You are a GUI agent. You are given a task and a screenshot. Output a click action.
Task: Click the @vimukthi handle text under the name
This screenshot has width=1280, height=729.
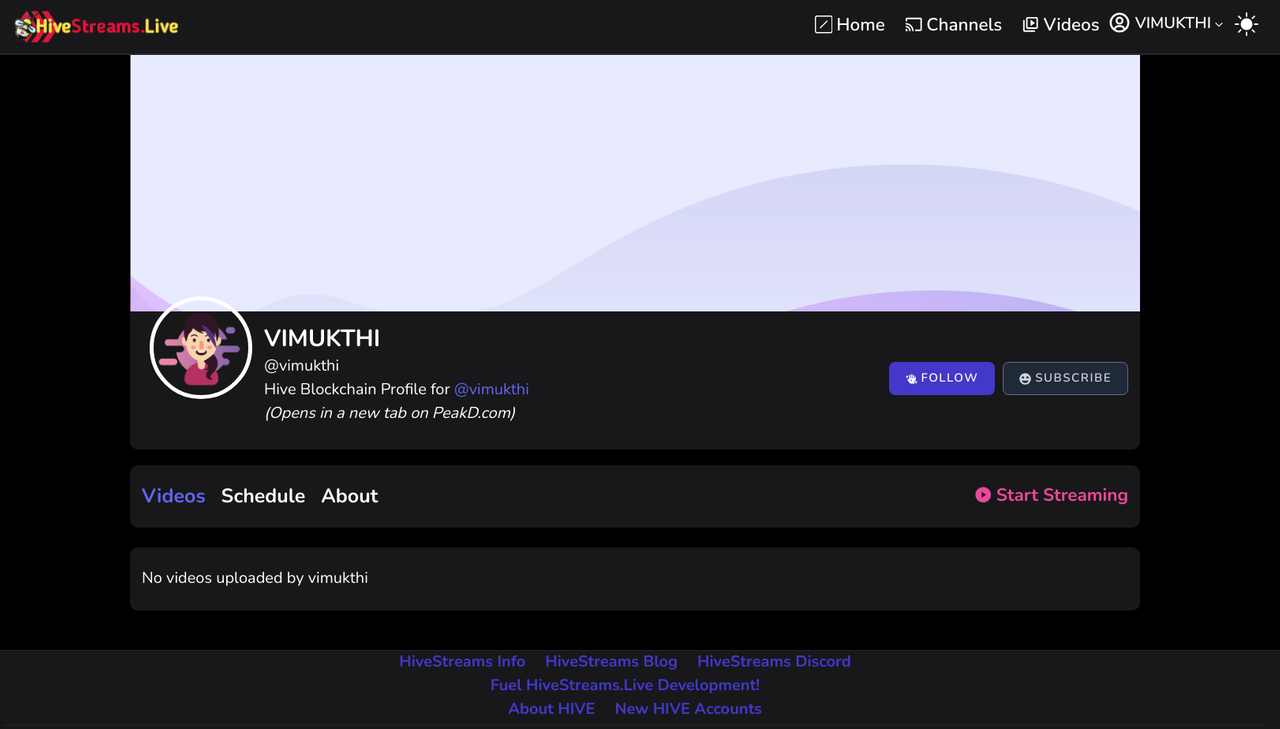click(x=301, y=365)
